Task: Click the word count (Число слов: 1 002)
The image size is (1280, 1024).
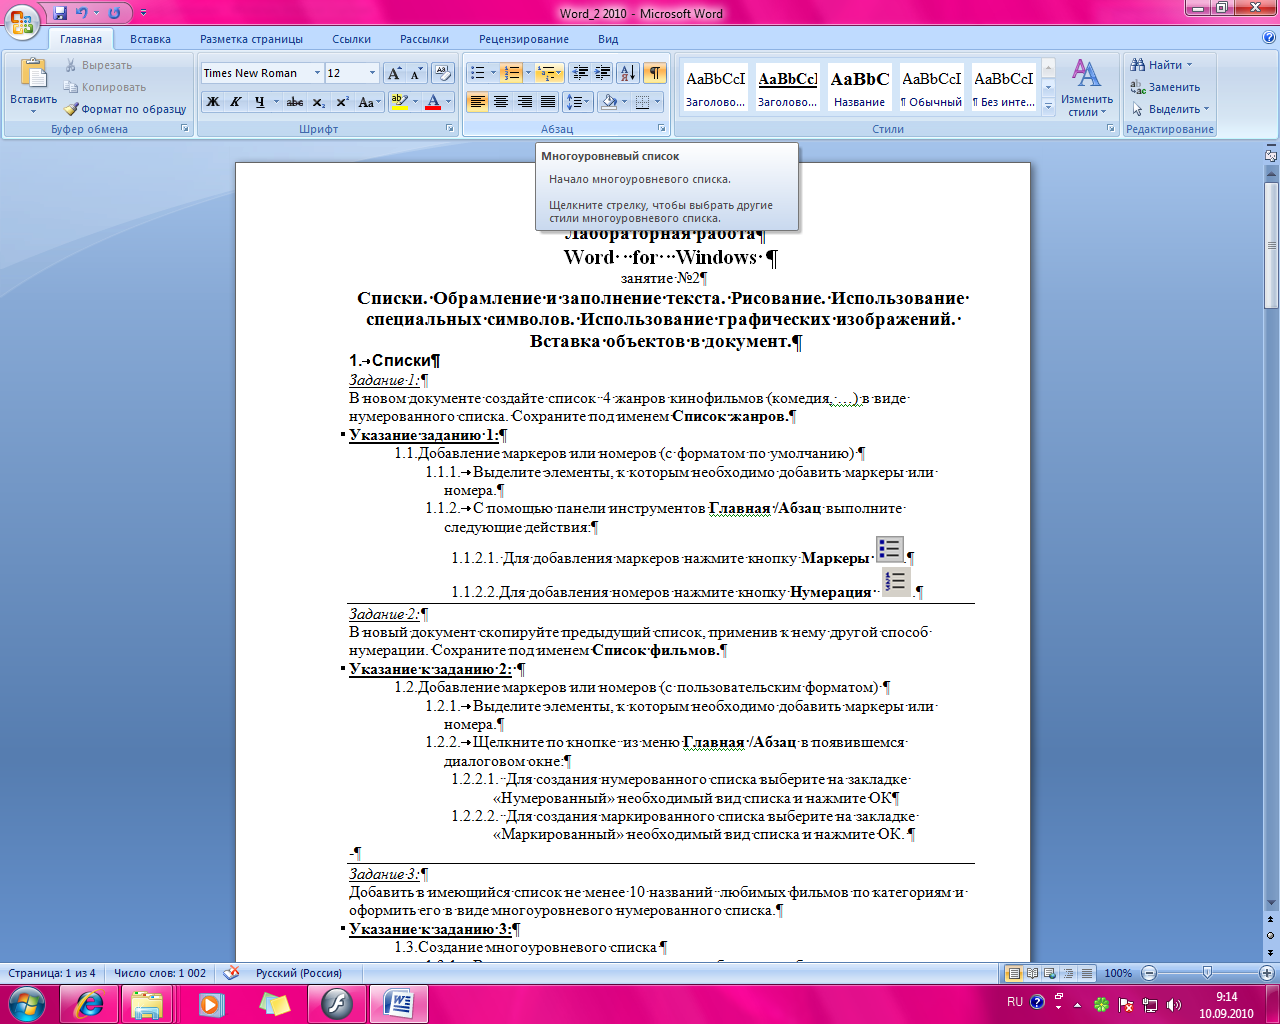Action: coord(160,973)
